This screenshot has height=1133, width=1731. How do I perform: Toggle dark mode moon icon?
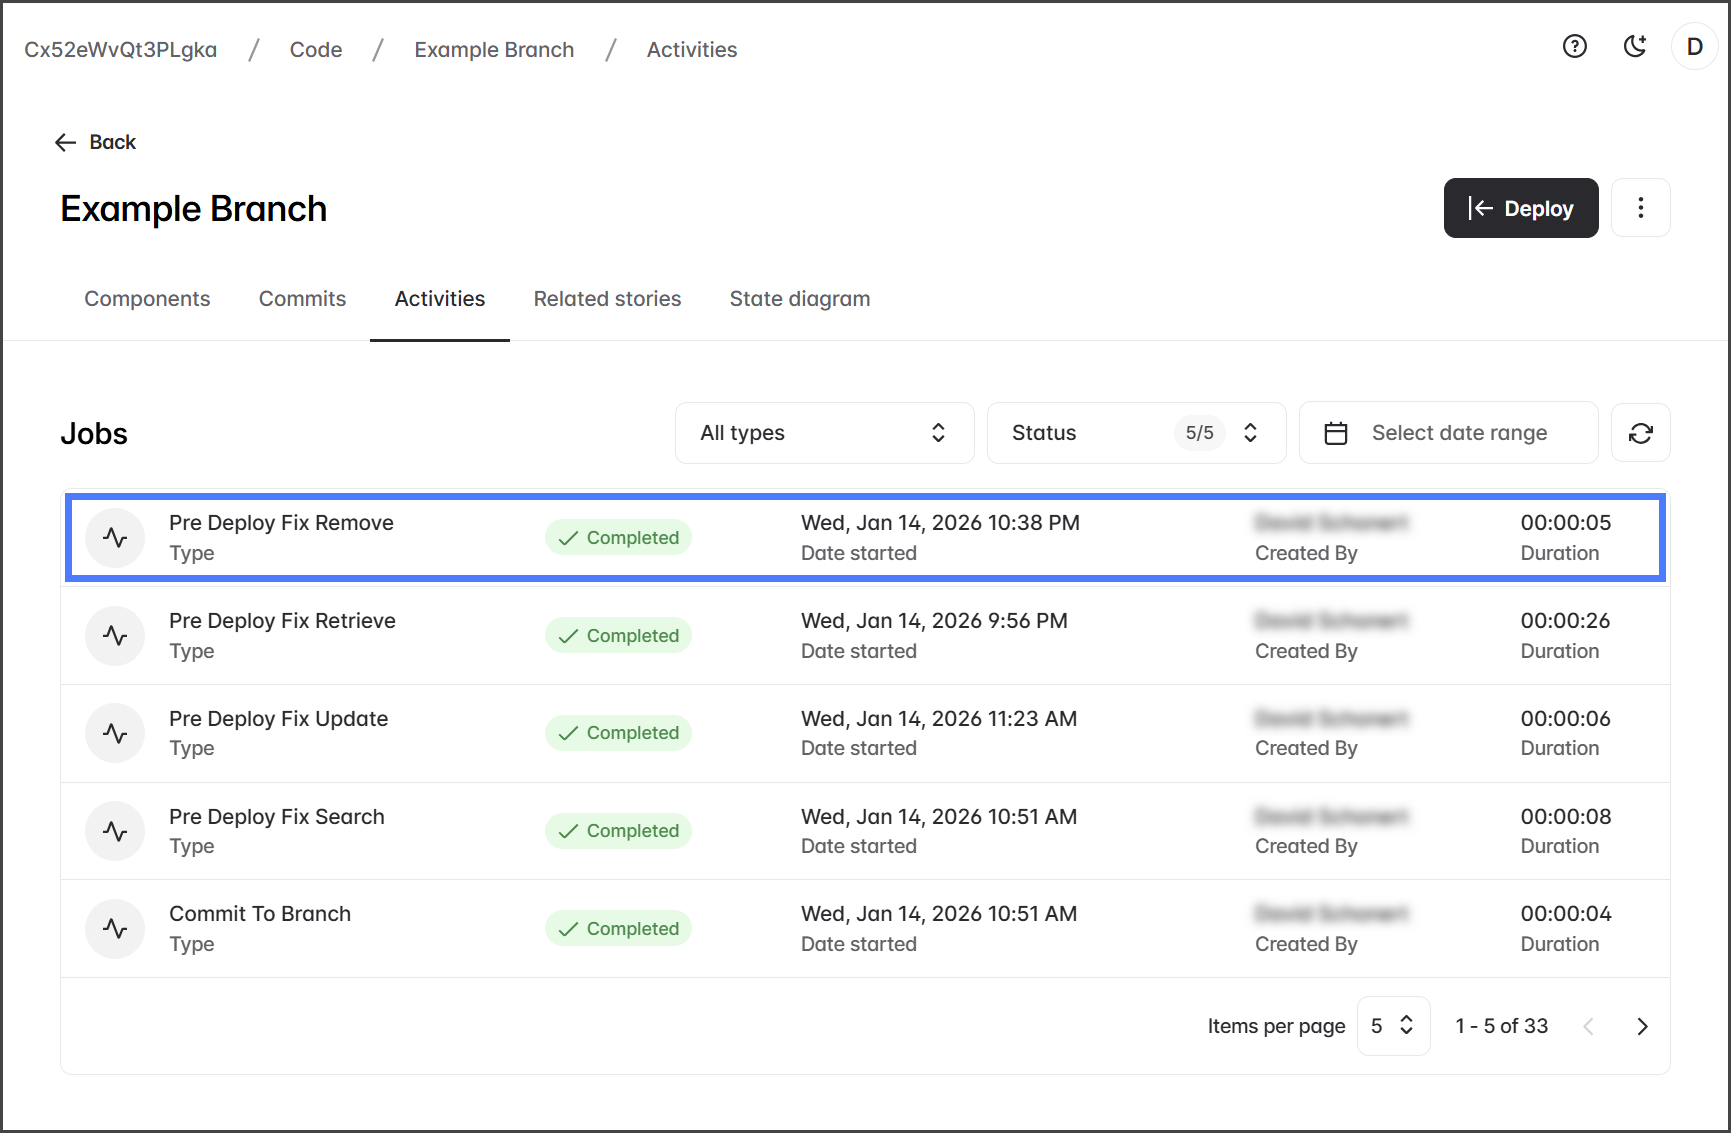tap(1634, 46)
